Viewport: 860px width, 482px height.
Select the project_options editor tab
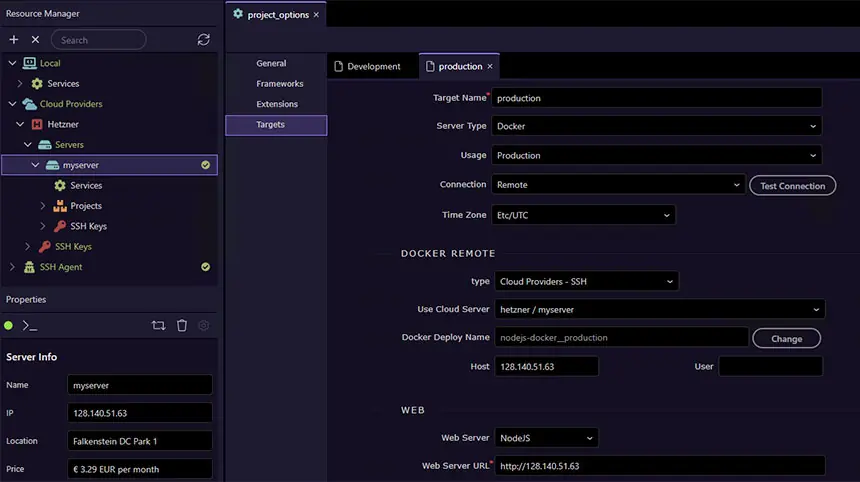pyautogui.click(x=275, y=14)
